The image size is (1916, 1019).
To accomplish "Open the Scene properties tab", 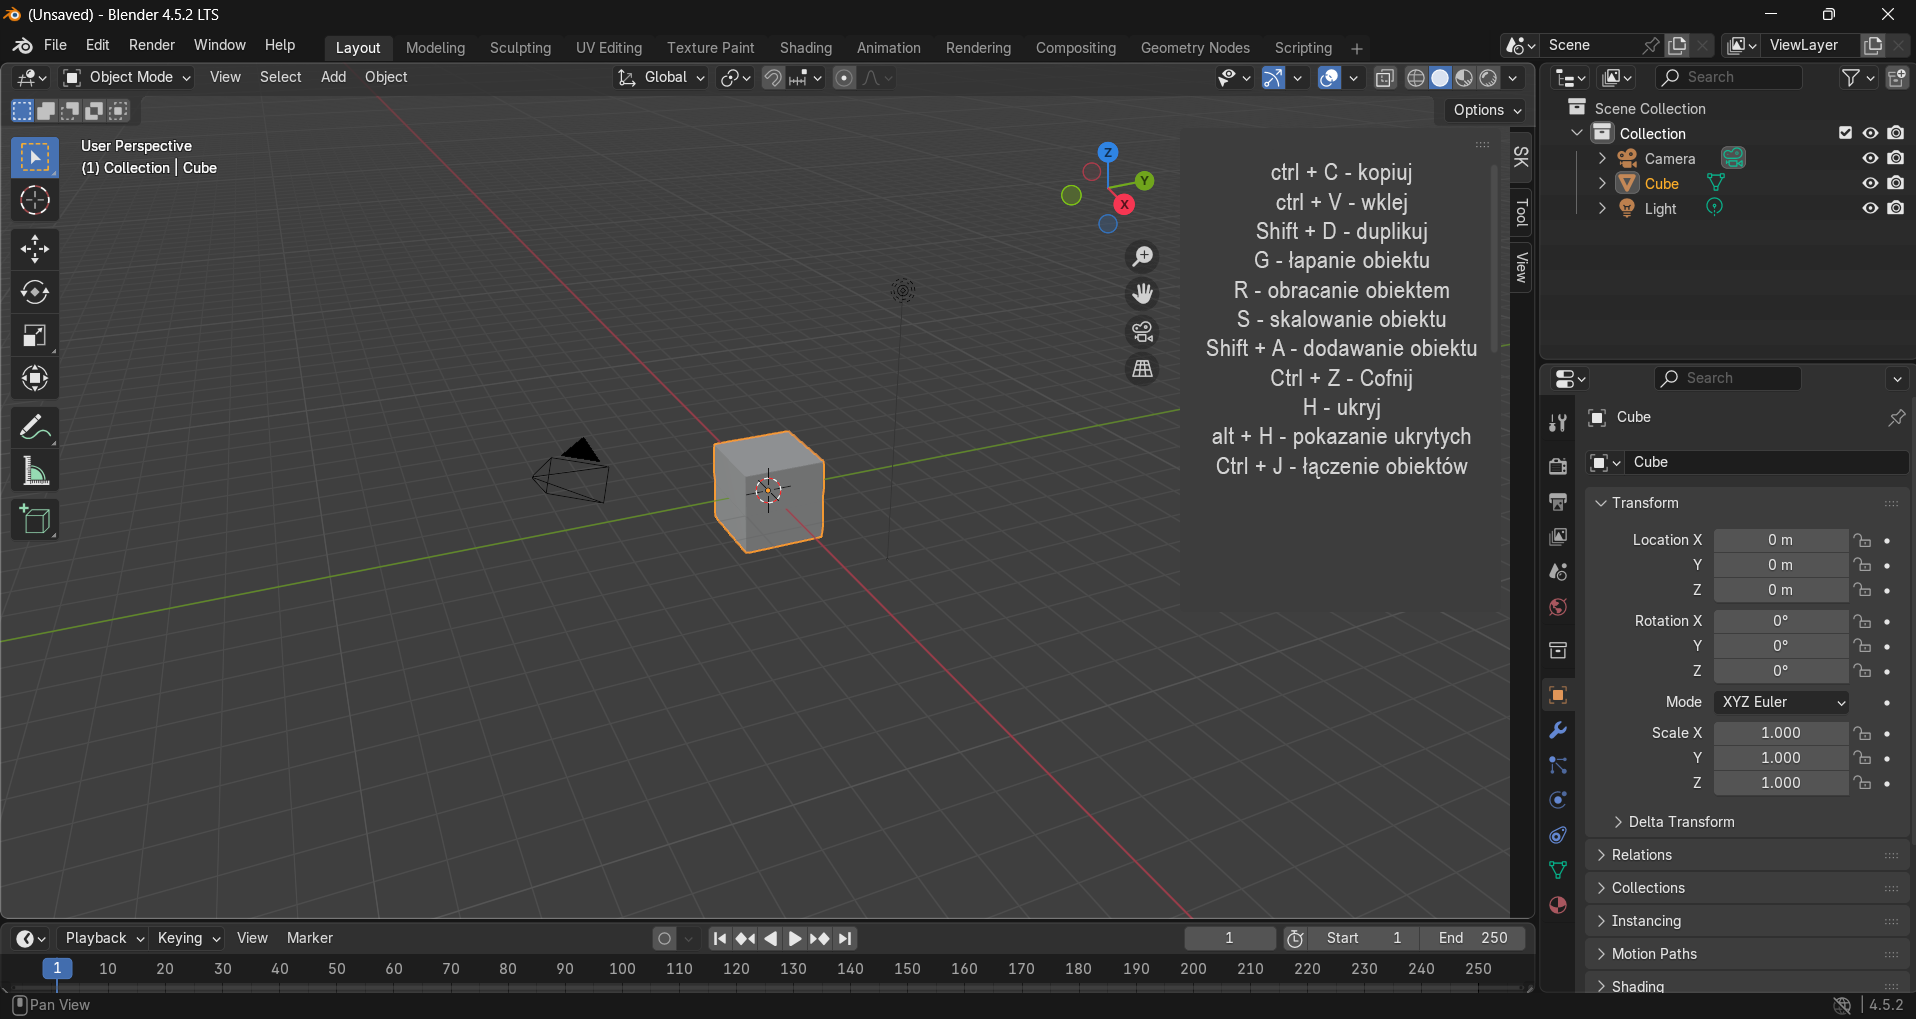I will [x=1558, y=572].
